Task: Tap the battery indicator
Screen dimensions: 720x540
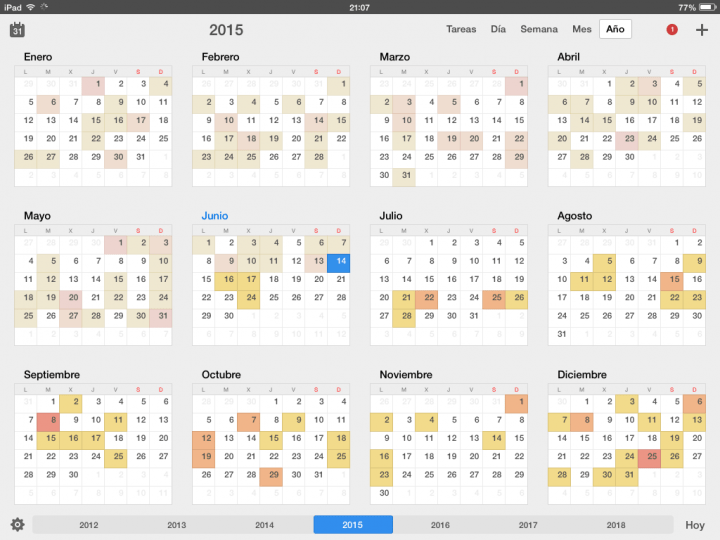Action: pos(707,7)
